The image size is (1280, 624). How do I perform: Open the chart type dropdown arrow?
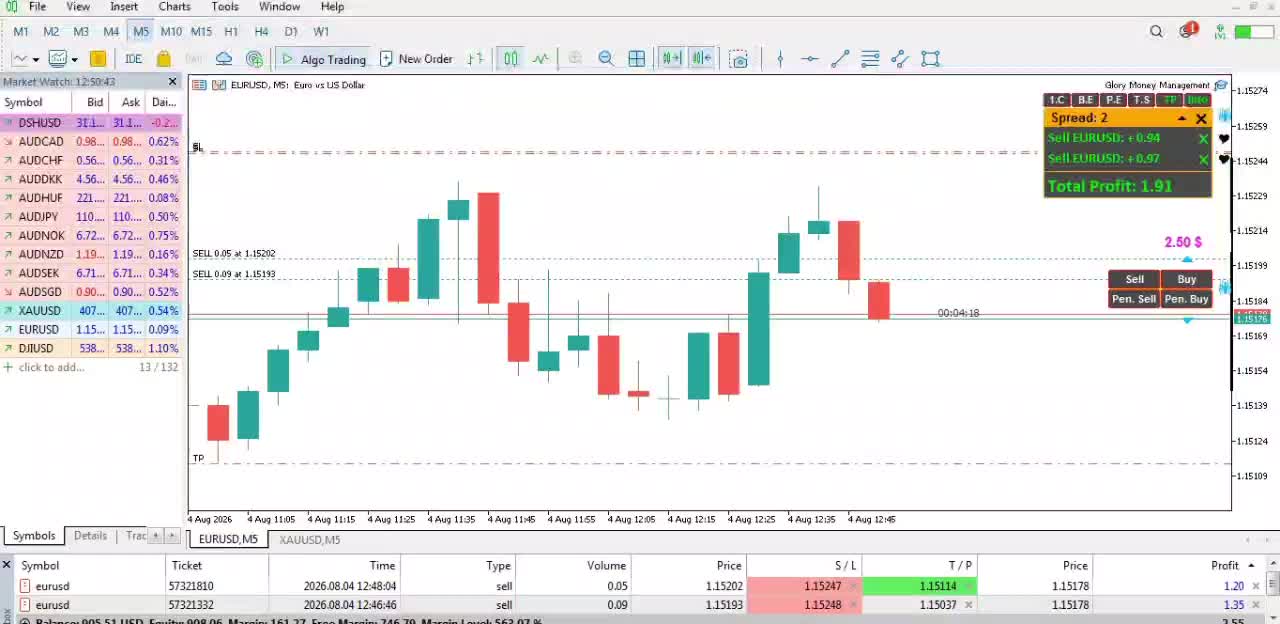[35, 59]
